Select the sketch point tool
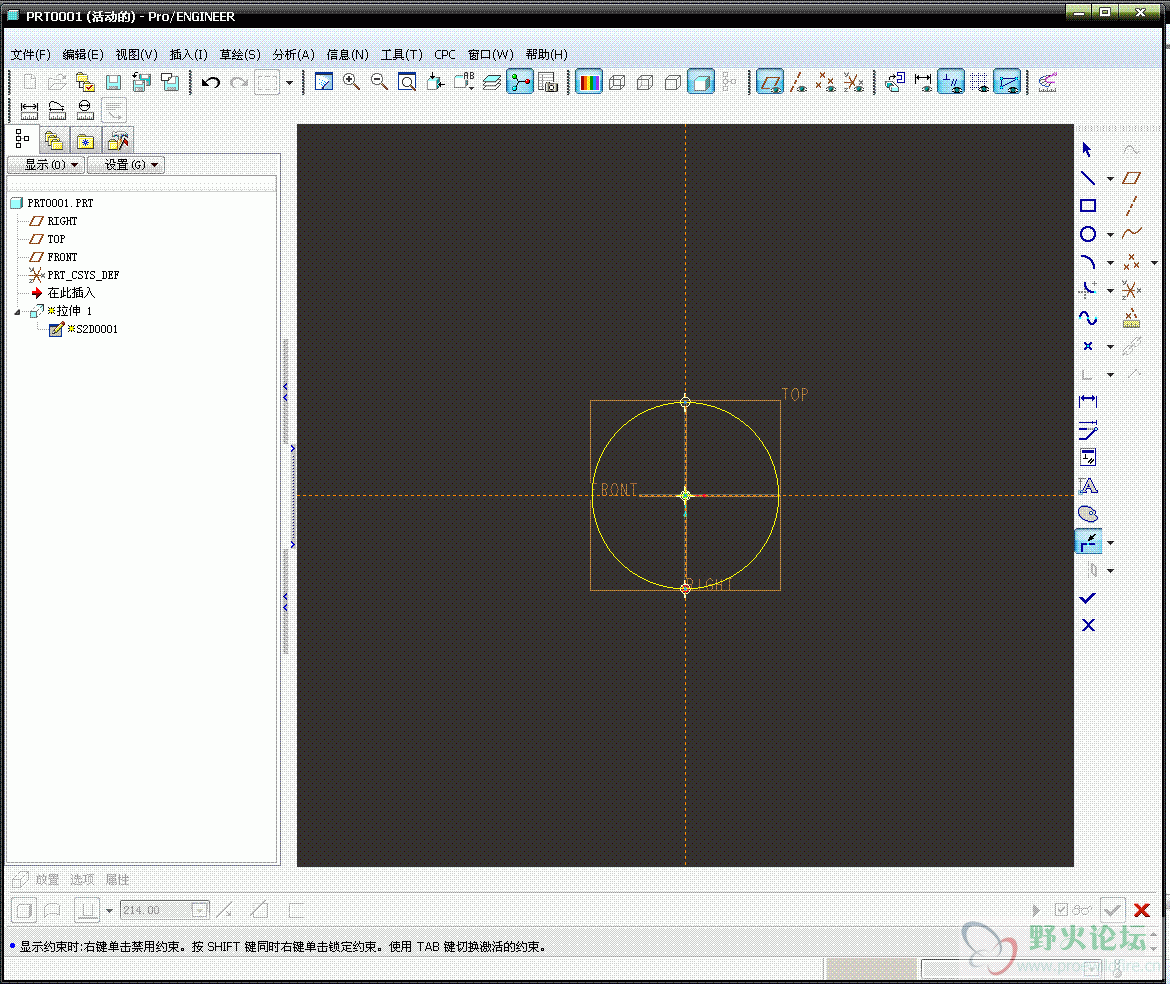The image size is (1170, 984). coord(1088,346)
